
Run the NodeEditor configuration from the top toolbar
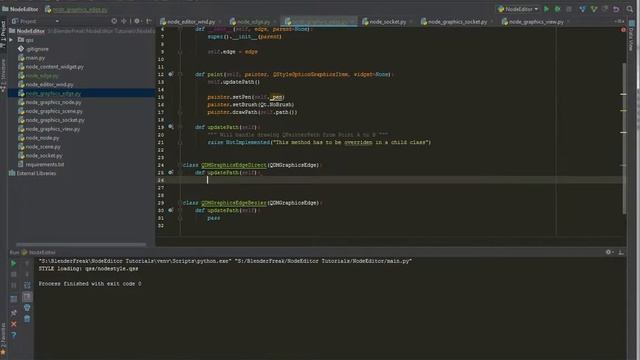(x=547, y=9)
